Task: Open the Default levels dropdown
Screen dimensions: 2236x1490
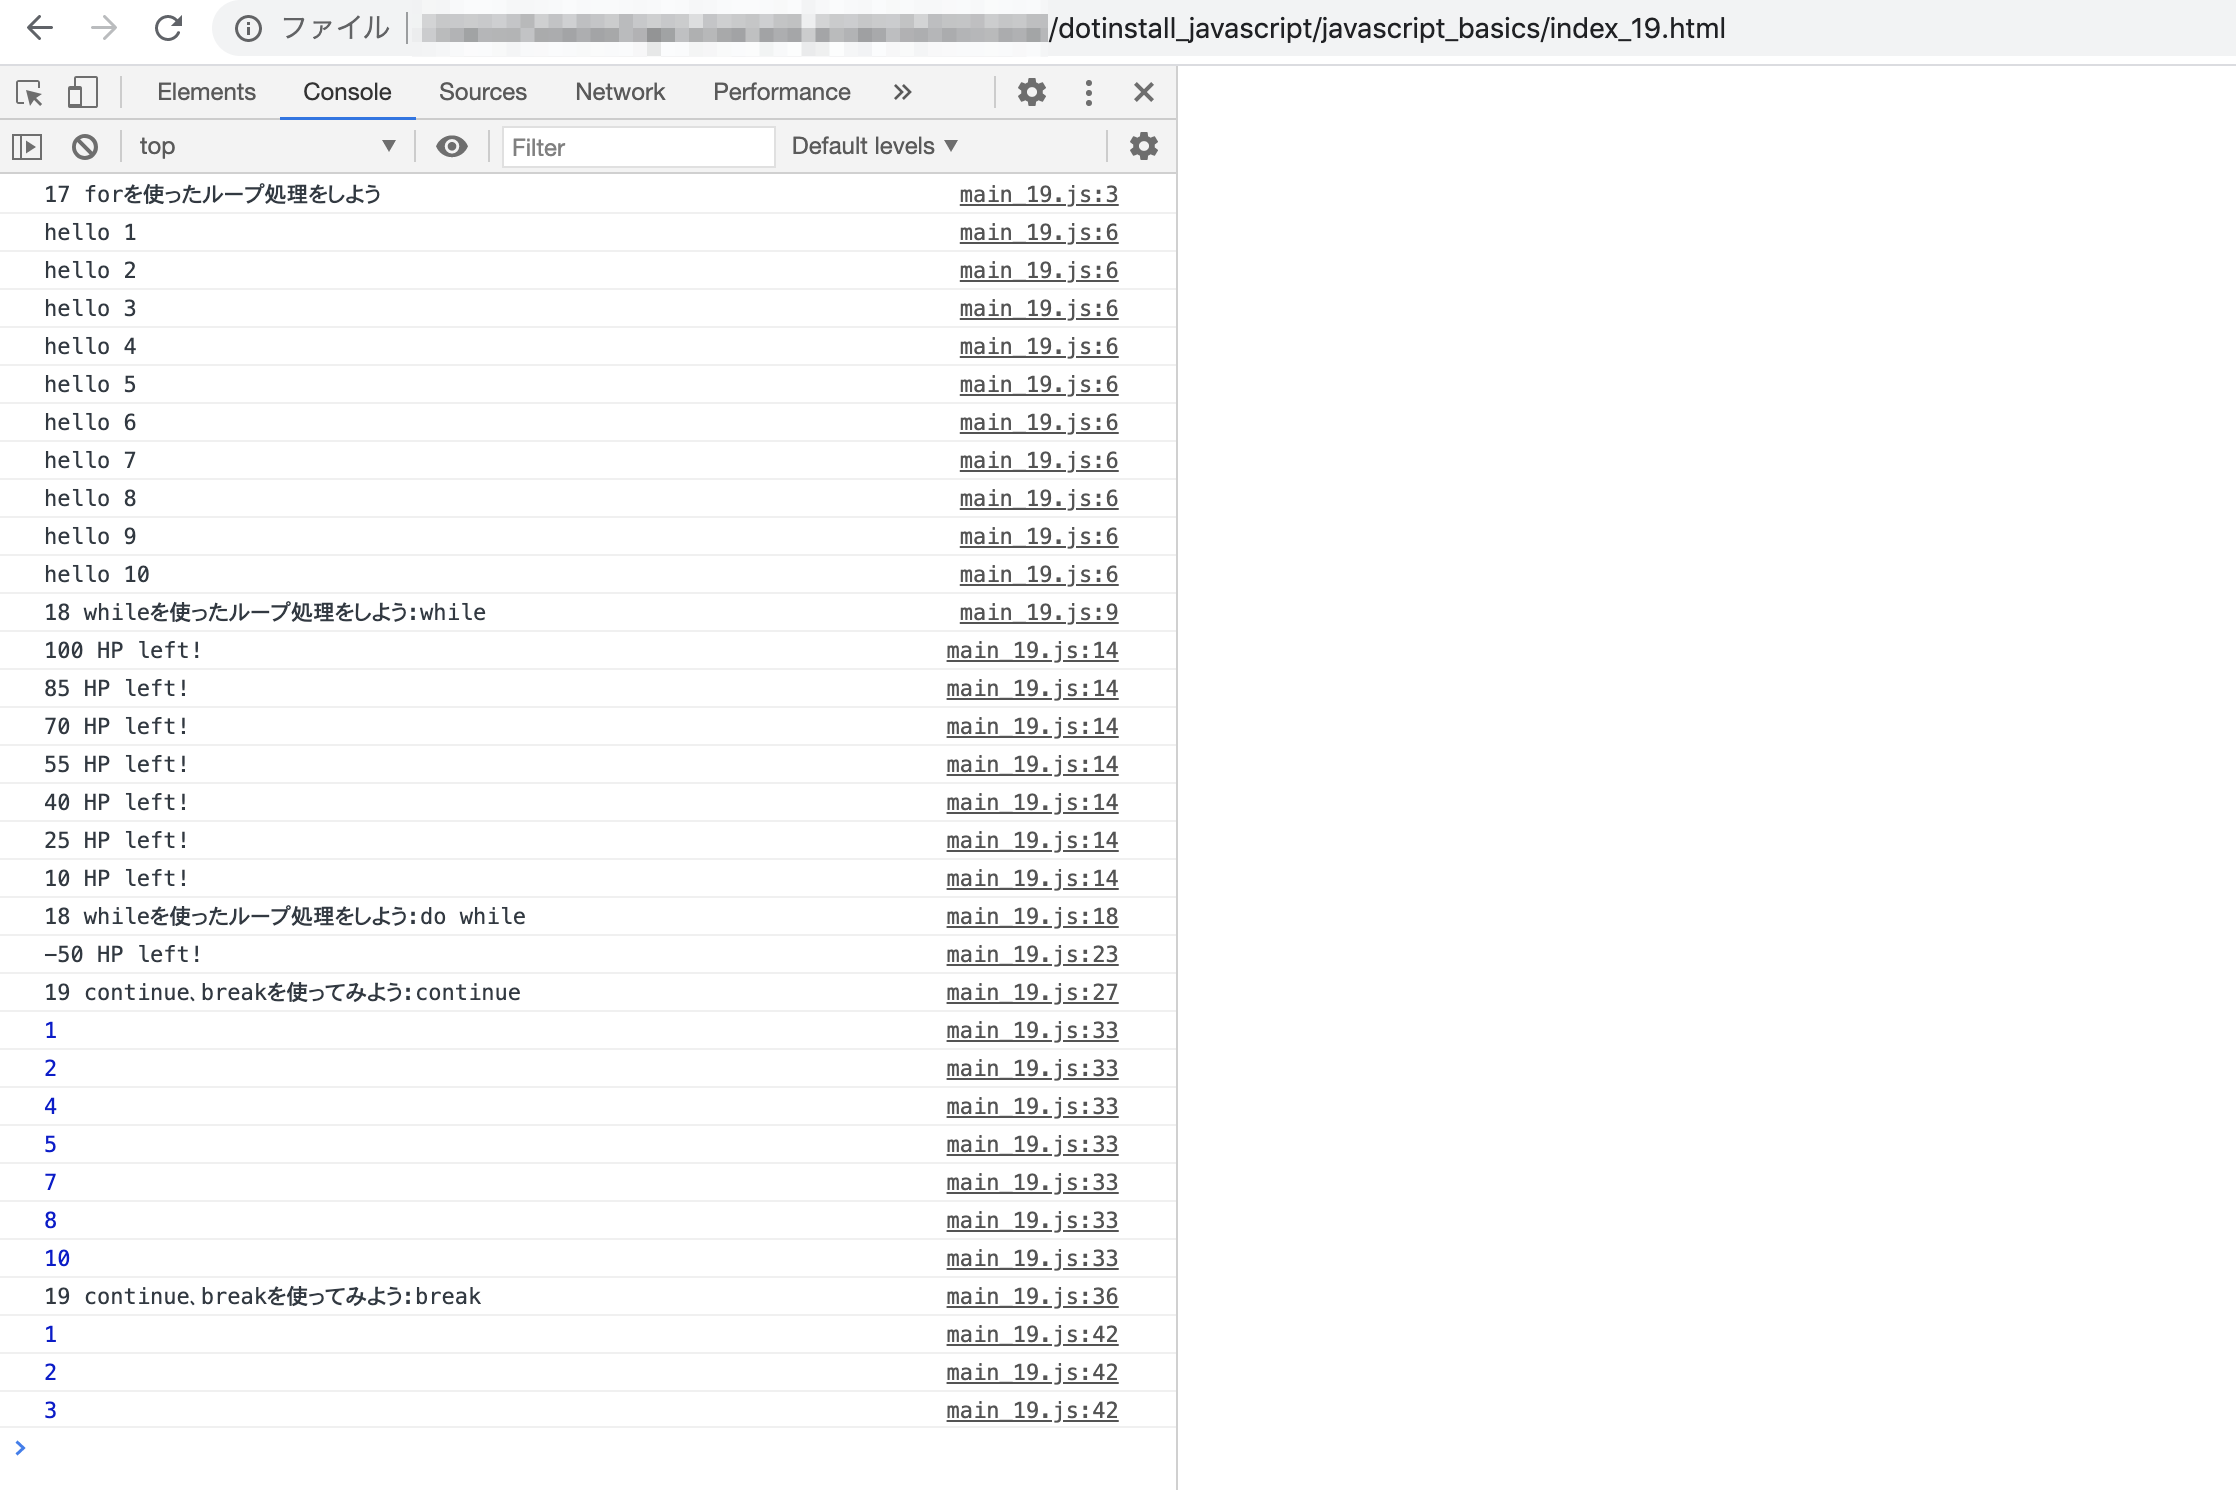Action: [x=874, y=147]
